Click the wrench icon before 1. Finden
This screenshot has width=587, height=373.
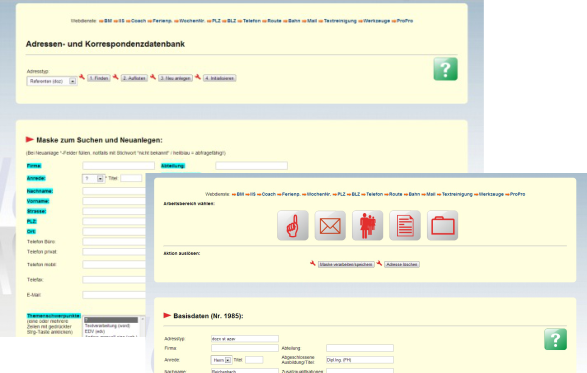[82, 77]
